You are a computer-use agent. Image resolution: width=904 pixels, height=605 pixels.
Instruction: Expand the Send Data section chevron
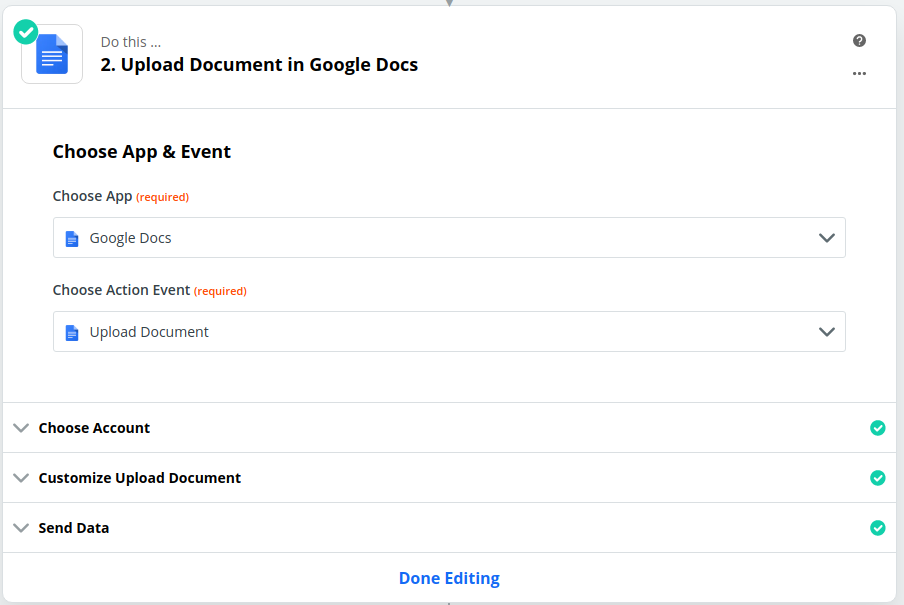(21, 528)
